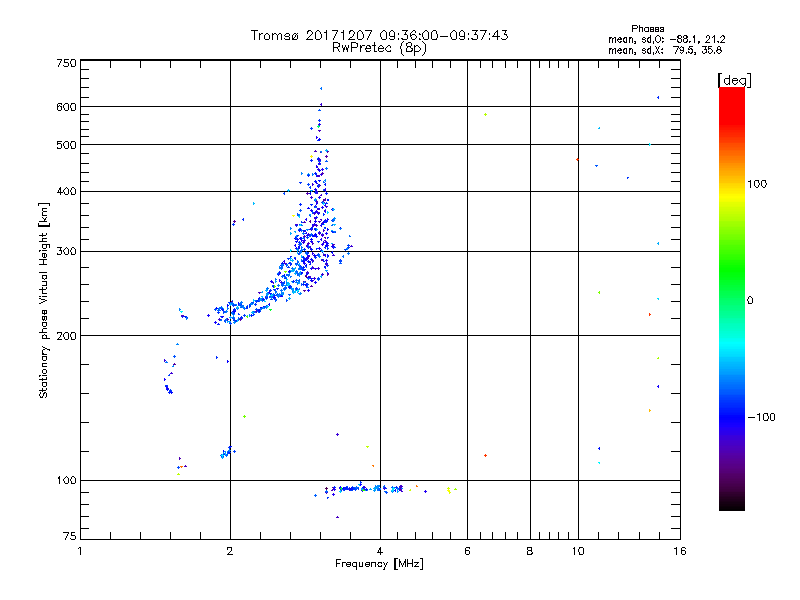Click the y-axis tick label "75"

click(70, 536)
